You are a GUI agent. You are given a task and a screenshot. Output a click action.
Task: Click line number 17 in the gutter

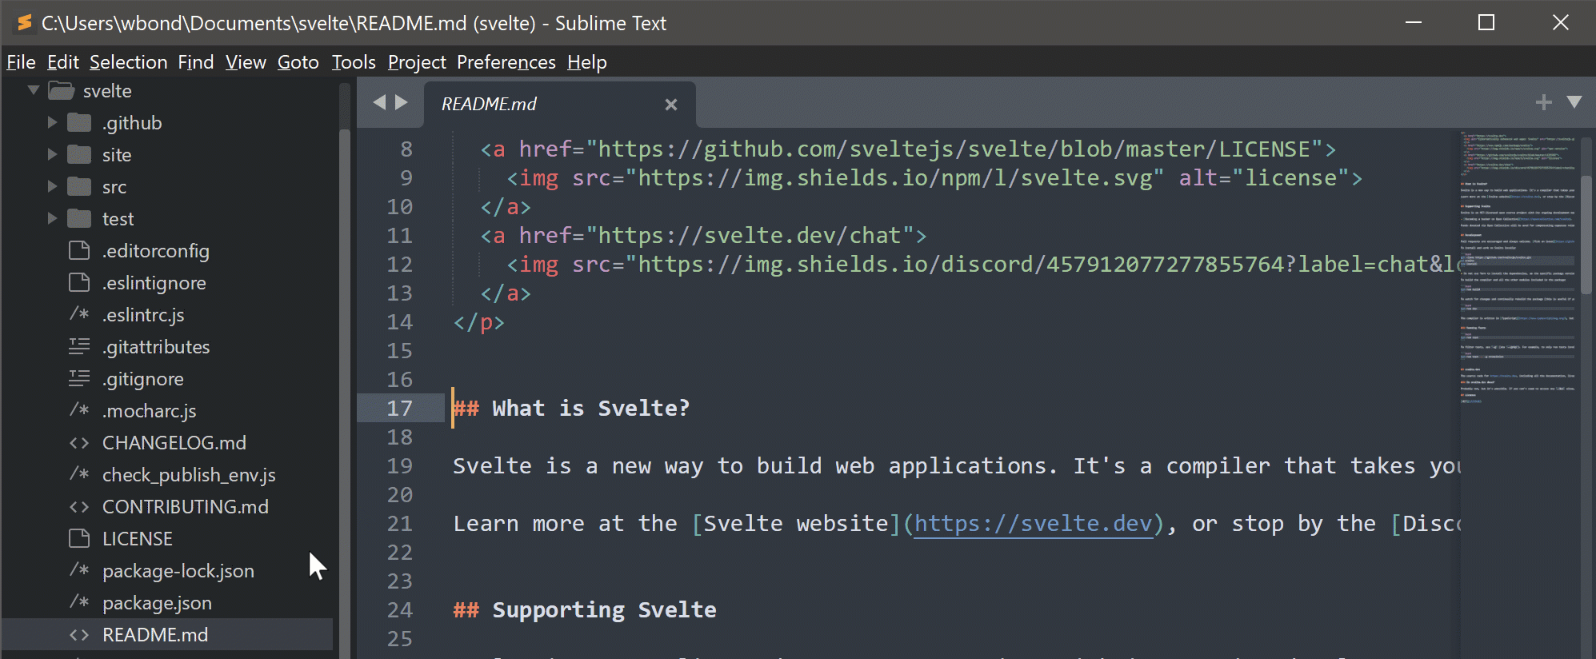point(399,408)
